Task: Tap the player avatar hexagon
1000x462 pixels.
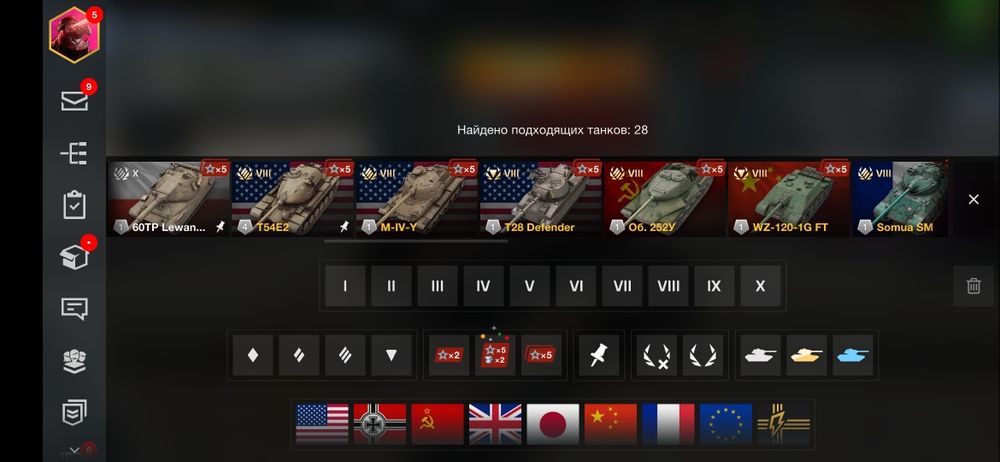Action: (x=74, y=35)
